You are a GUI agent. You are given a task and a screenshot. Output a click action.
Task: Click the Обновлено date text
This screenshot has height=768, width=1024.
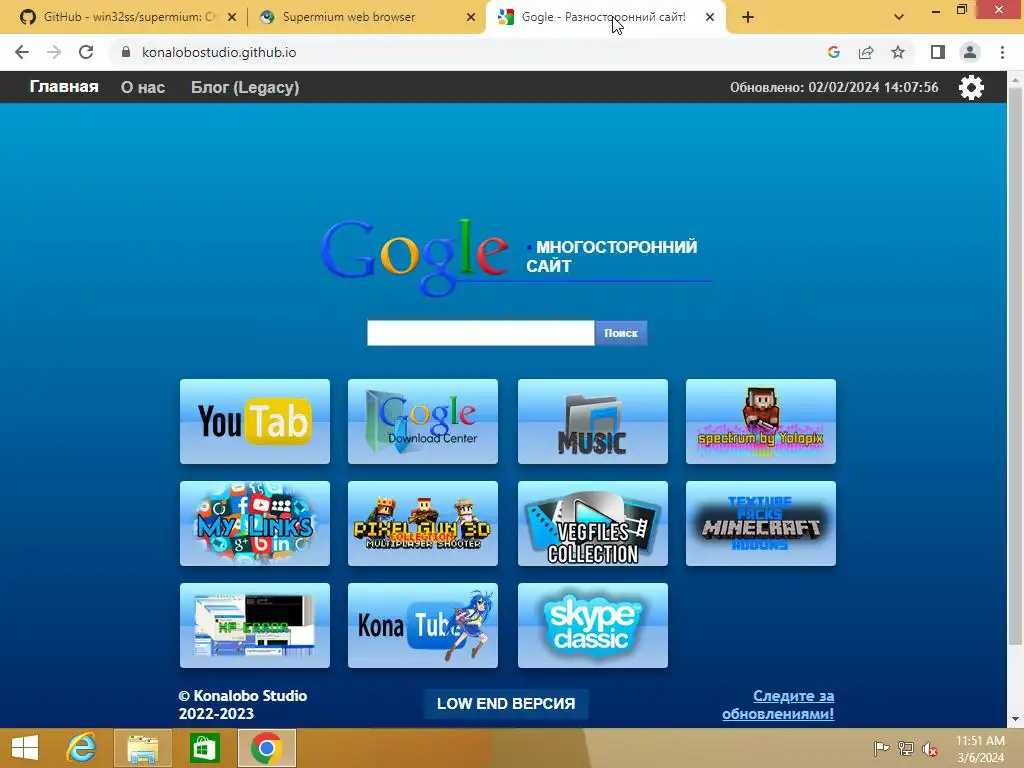[834, 88]
